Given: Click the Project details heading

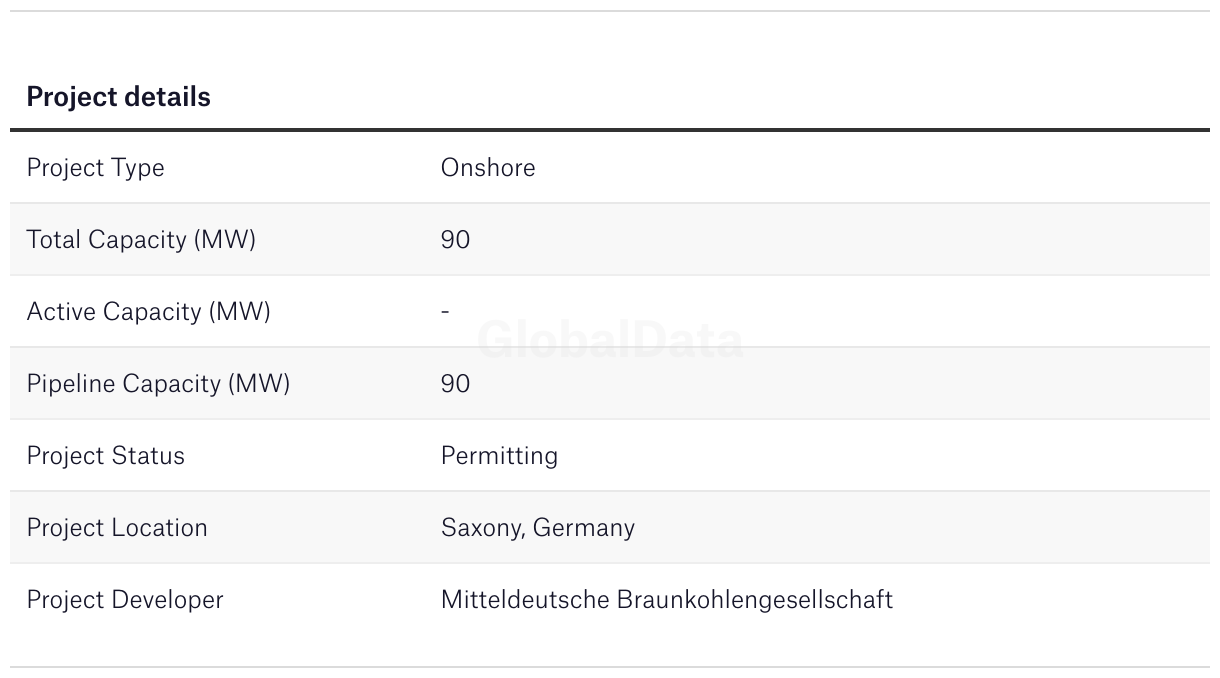Looking at the screenshot, I should point(118,97).
